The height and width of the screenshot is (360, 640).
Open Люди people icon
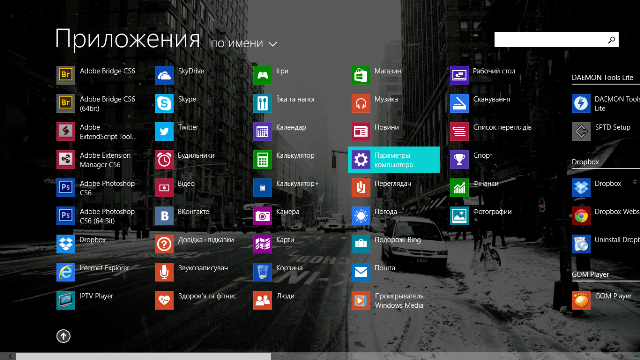pyautogui.click(x=262, y=300)
